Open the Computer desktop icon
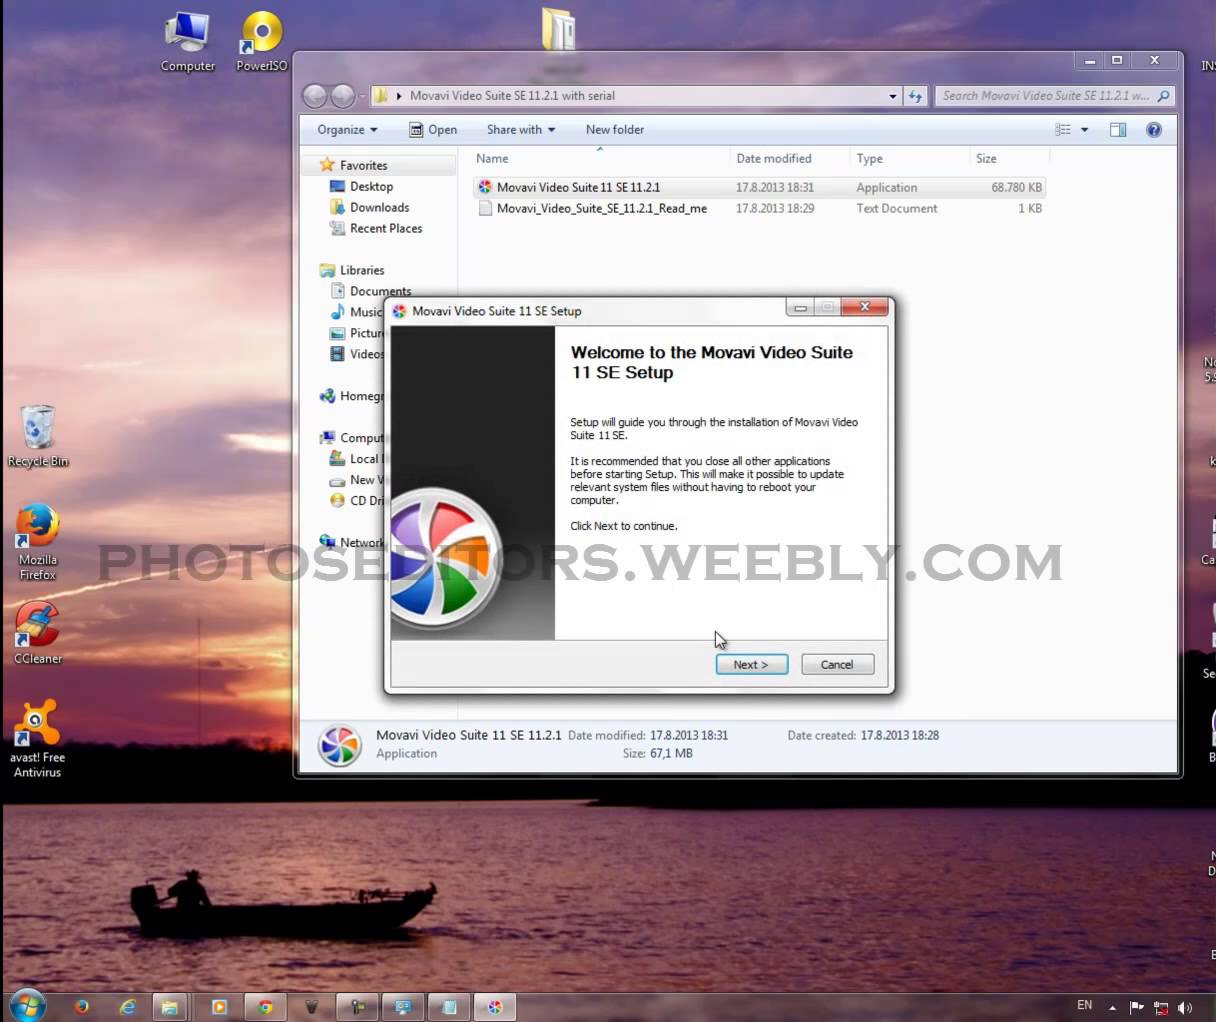The height and width of the screenshot is (1022, 1216). [188, 42]
